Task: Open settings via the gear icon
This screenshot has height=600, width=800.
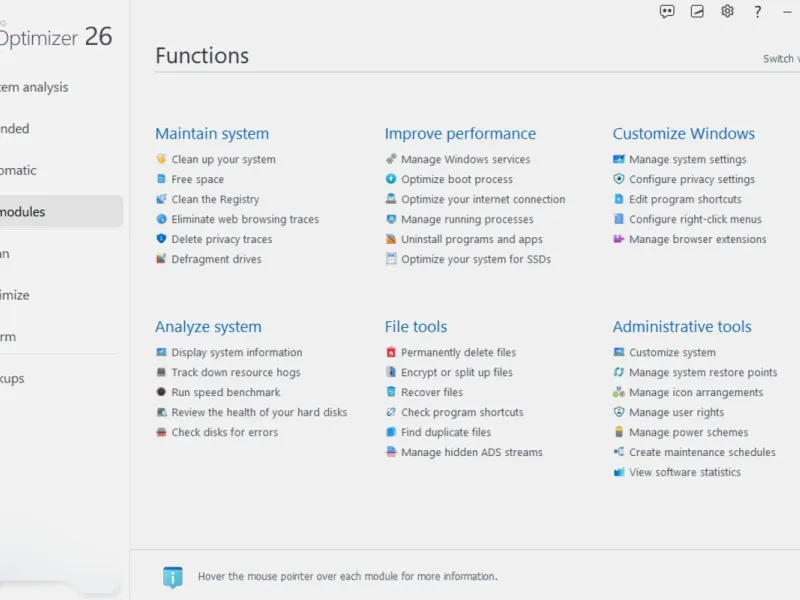Action: (x=727, y=12)
